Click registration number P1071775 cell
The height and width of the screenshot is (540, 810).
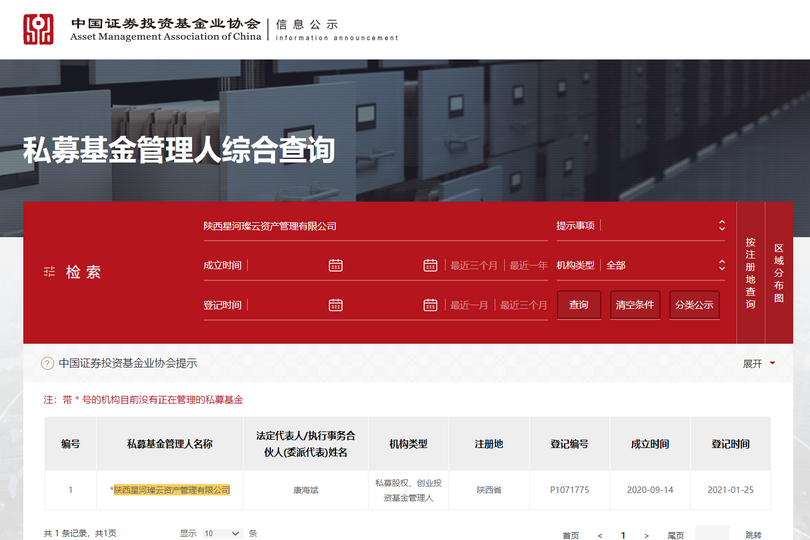coord(569,490)
